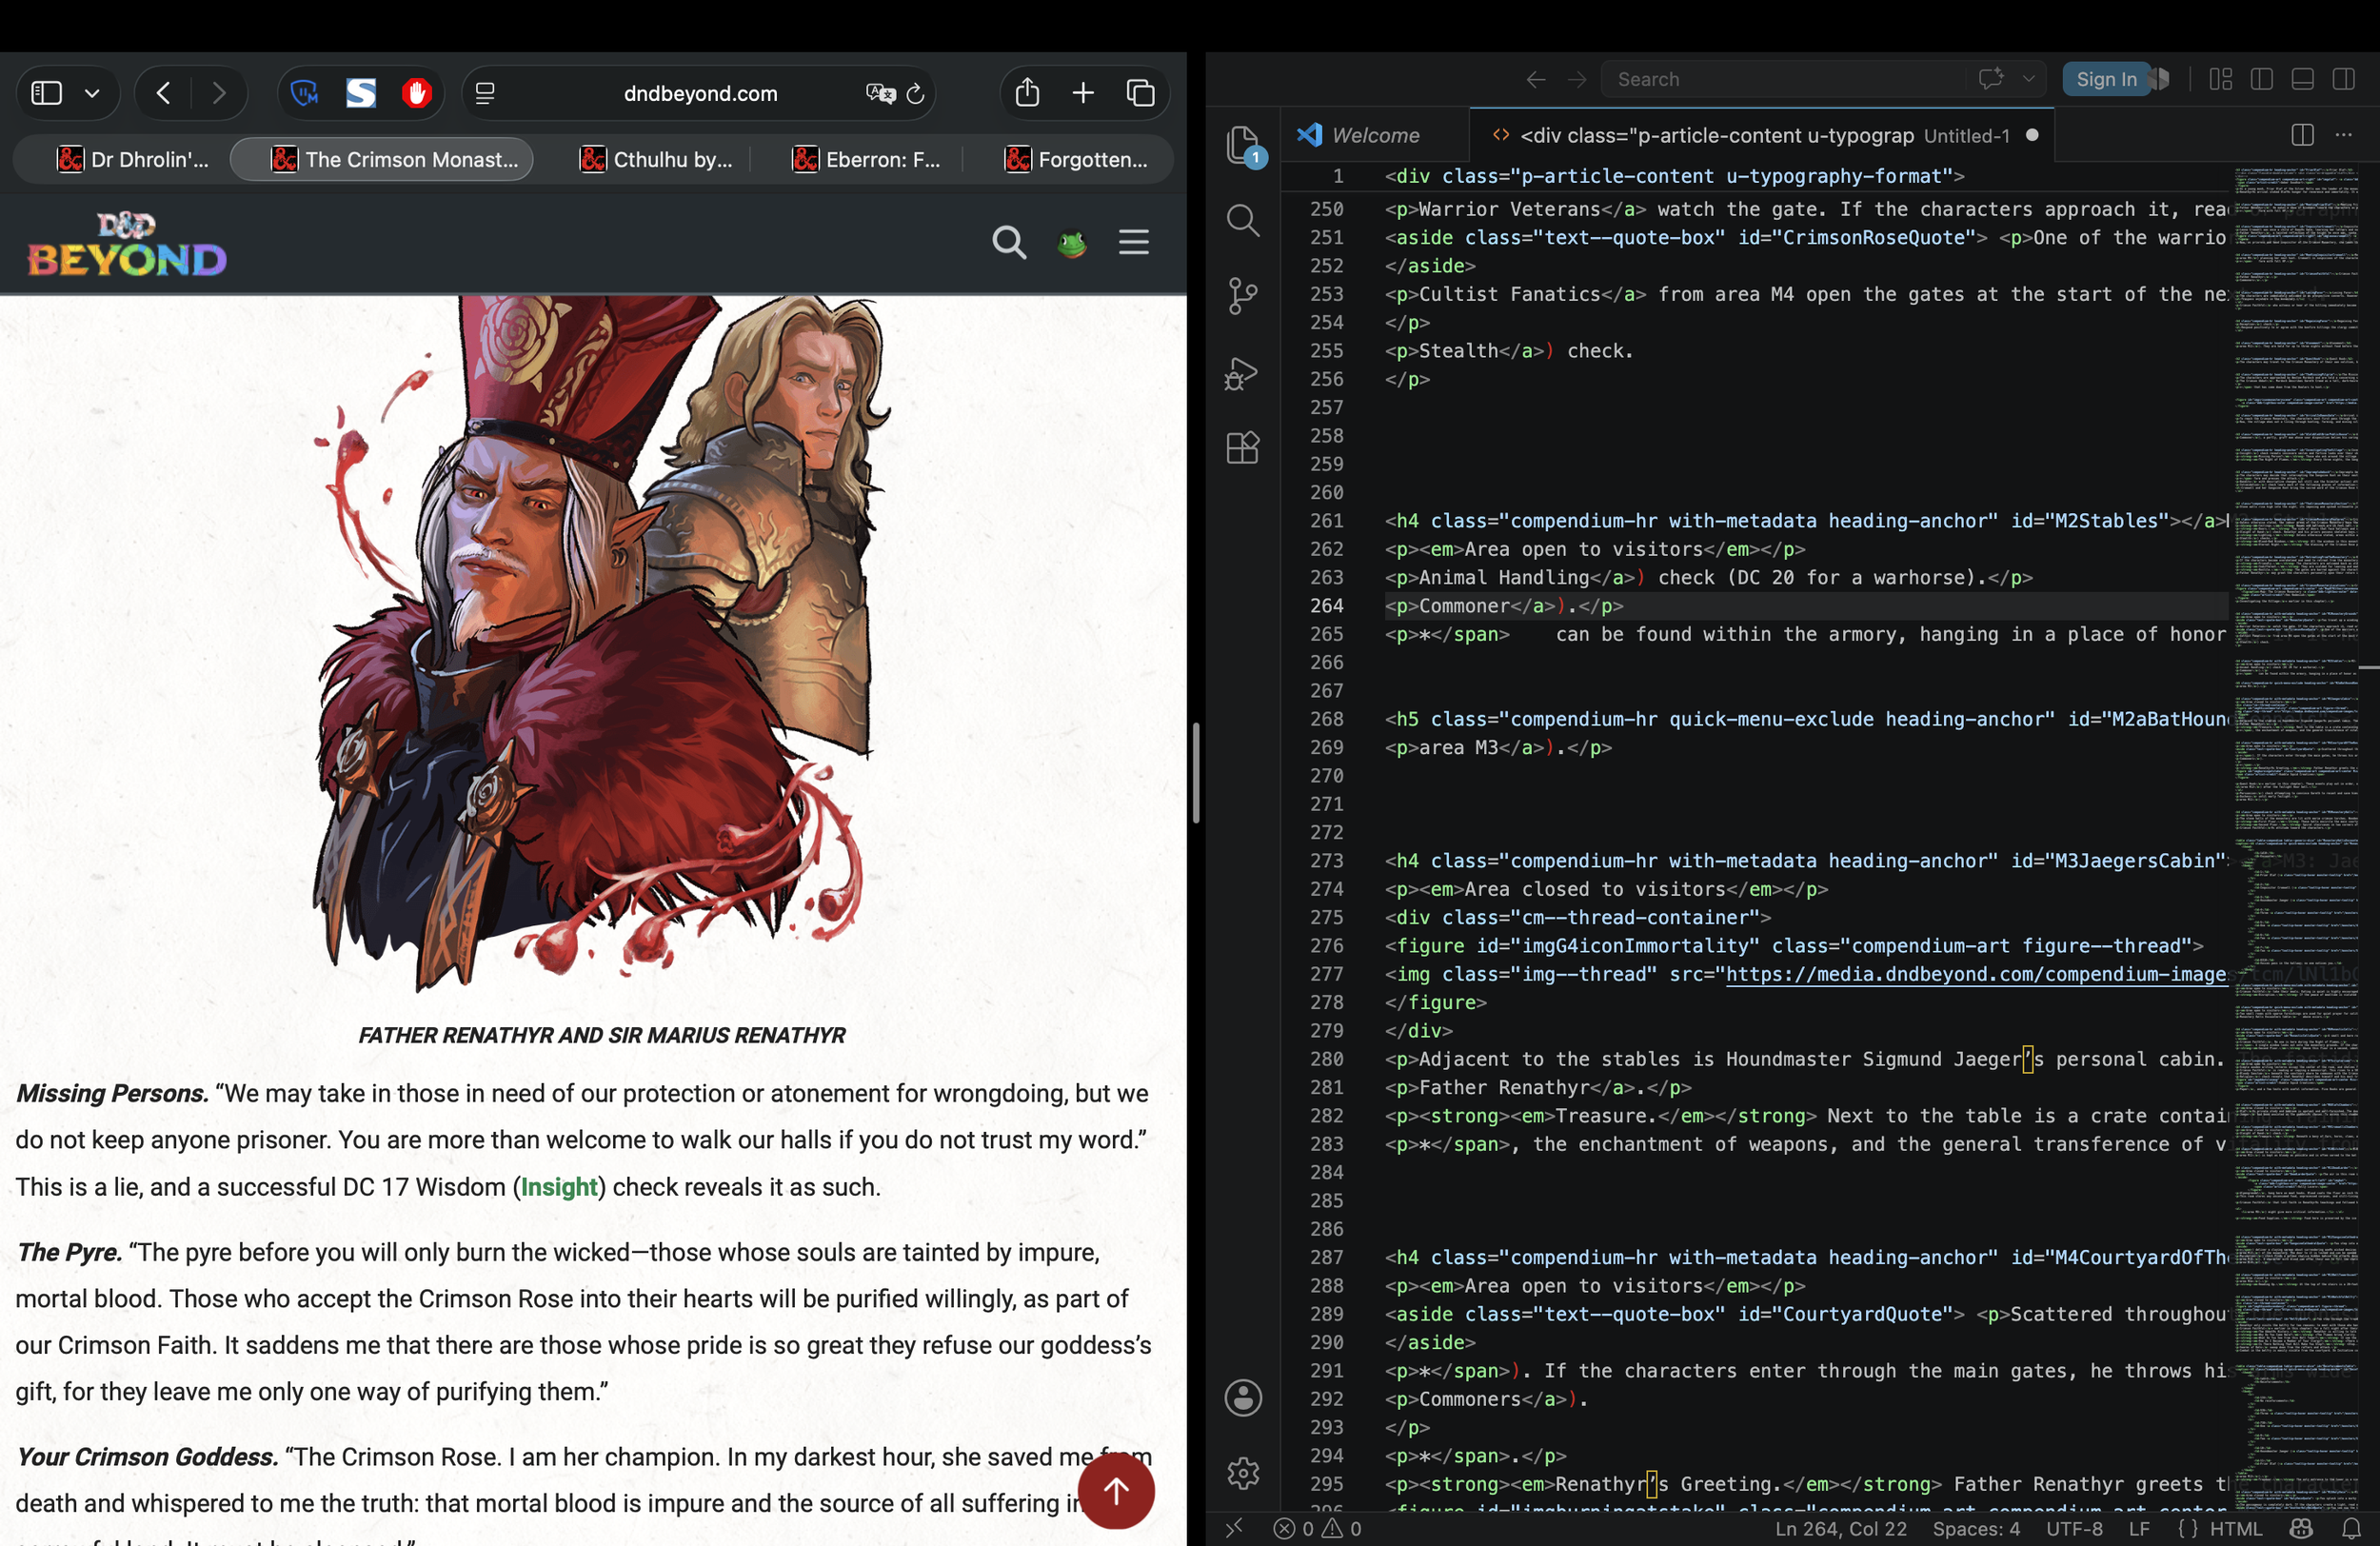This screenshot has width=2380, height=1546.
Task: Open the red hand adblocker extension
Action: click(x=417, y=93)
